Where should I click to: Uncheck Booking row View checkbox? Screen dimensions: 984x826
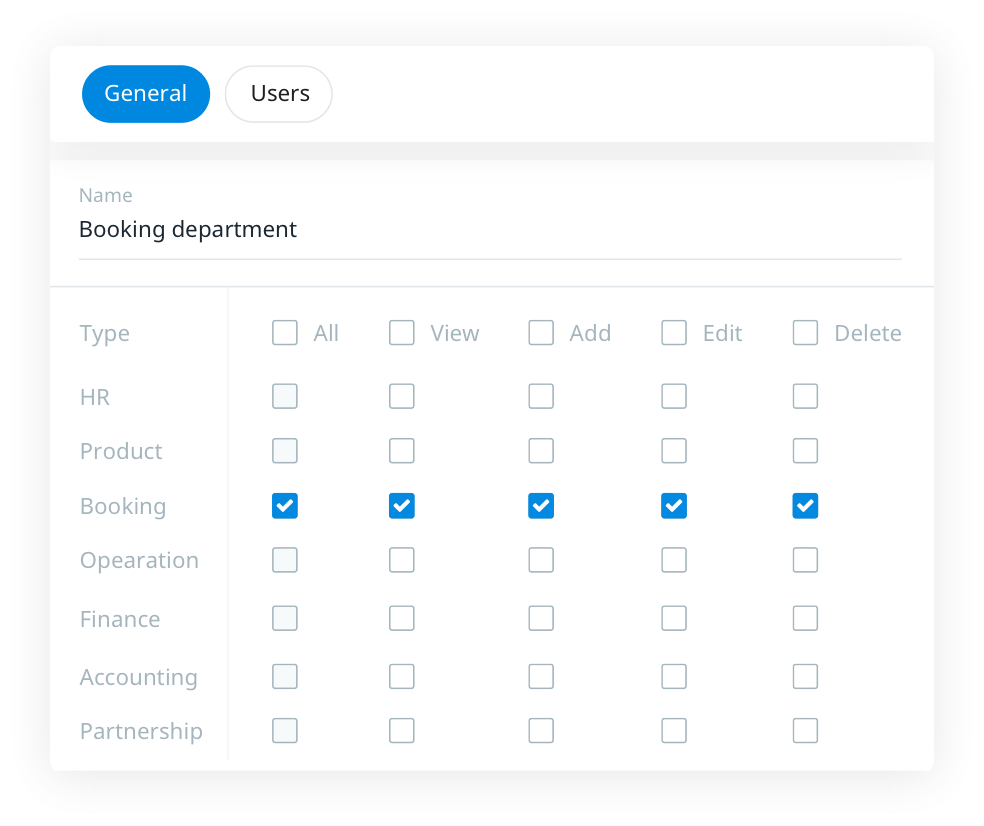pyautogui.click(x=402, y=506)
